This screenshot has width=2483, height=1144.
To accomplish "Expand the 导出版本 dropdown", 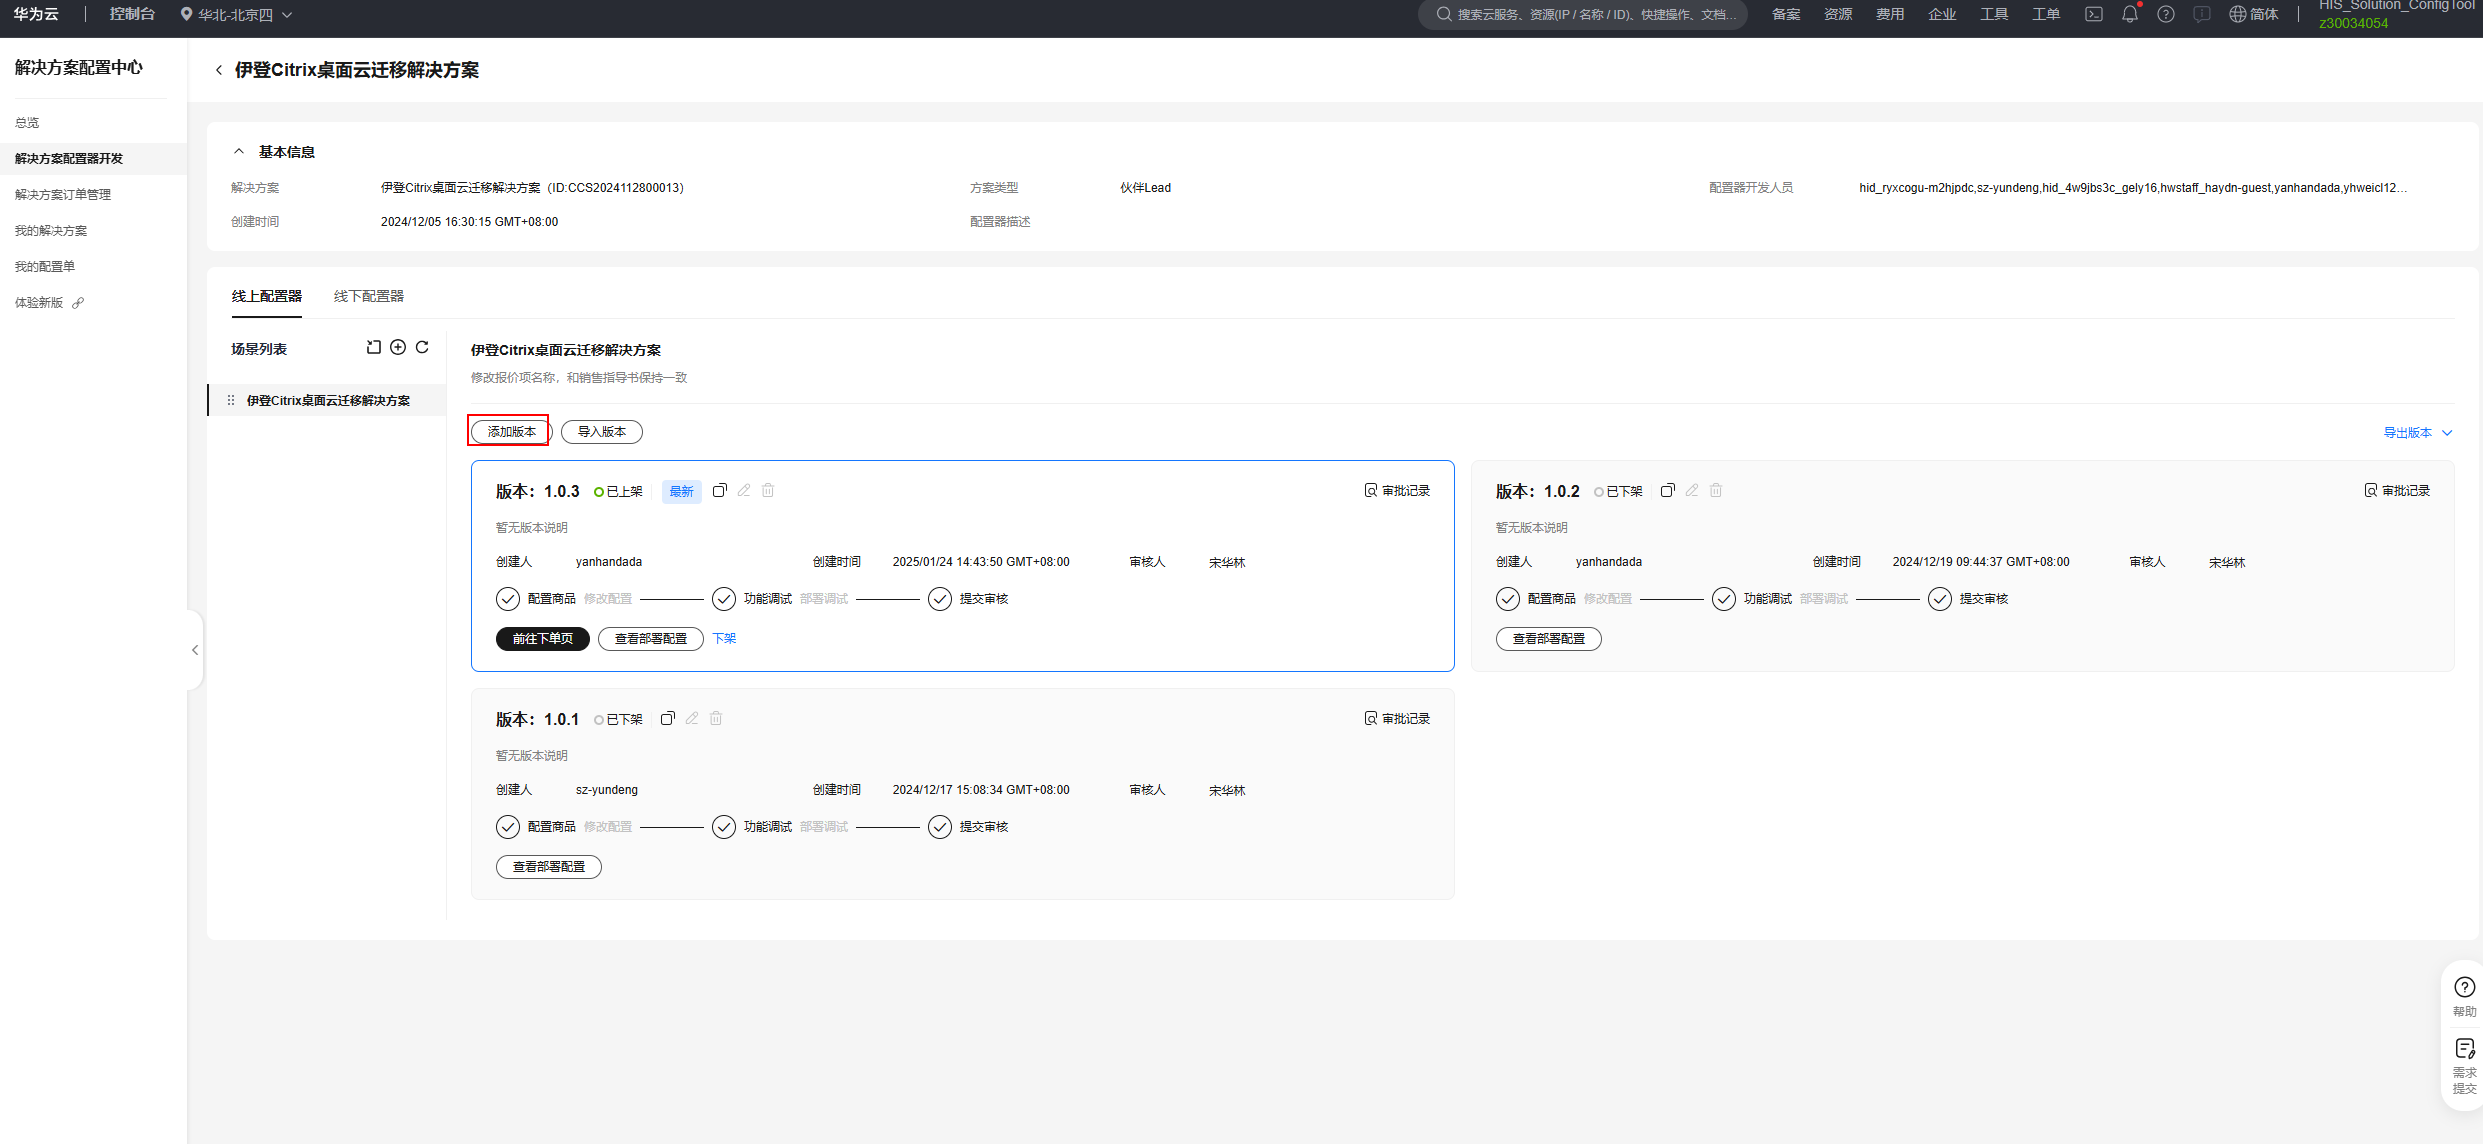I will 2418,432.
